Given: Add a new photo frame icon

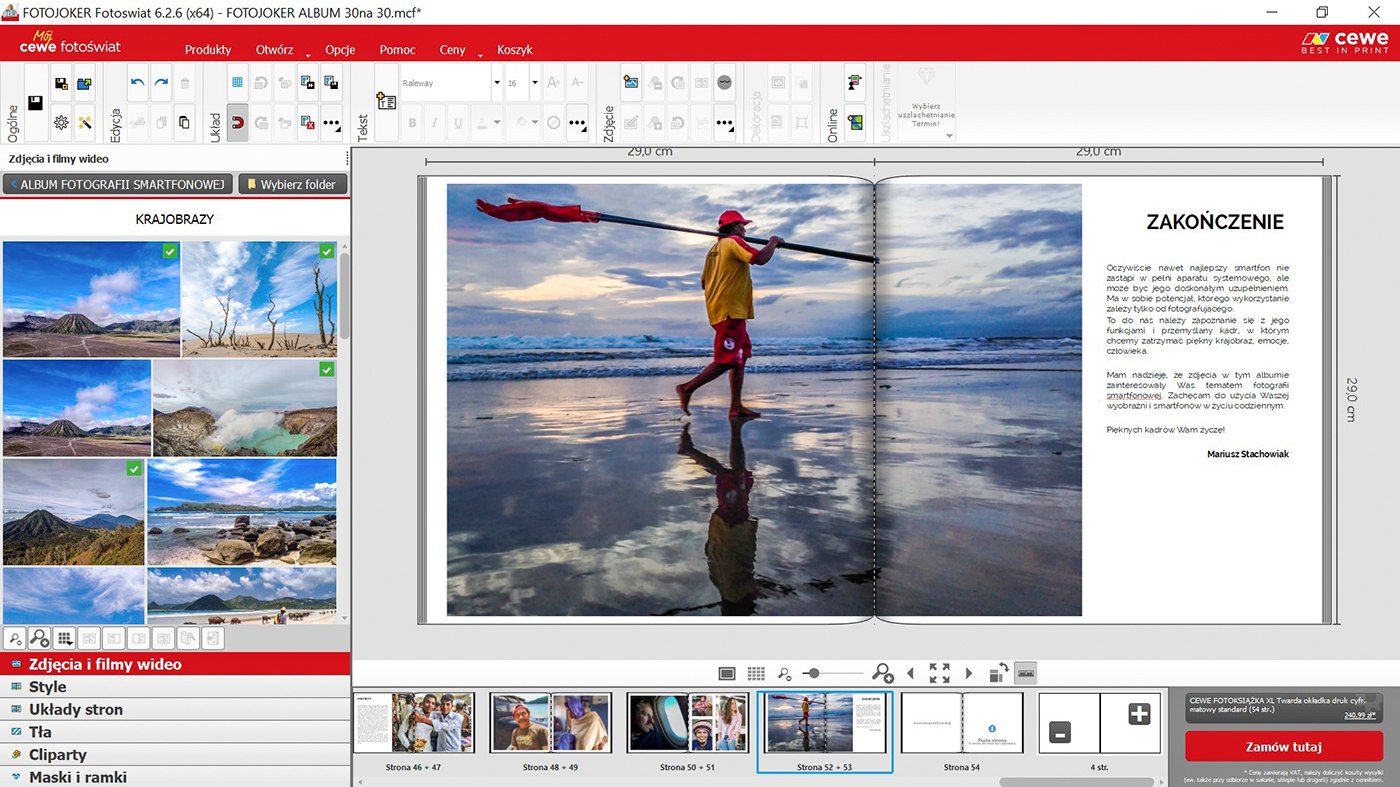Looking at the screenshot, I should [x=631, y=83].
